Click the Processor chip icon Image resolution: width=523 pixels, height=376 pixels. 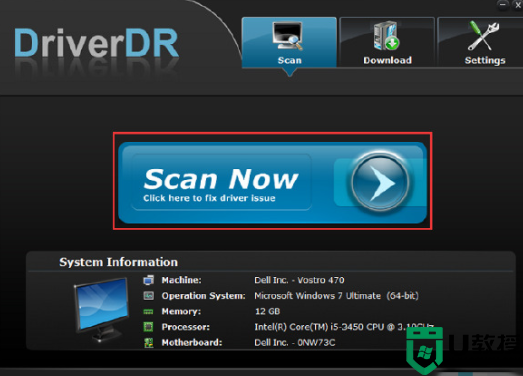148,327
